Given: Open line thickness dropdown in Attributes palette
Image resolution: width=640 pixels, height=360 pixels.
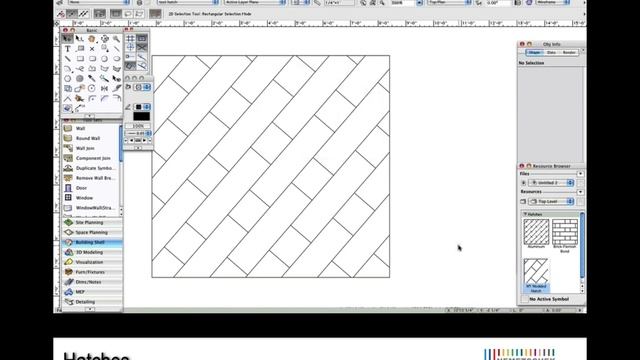Looking at the screenshot, I should click(138, 133).
